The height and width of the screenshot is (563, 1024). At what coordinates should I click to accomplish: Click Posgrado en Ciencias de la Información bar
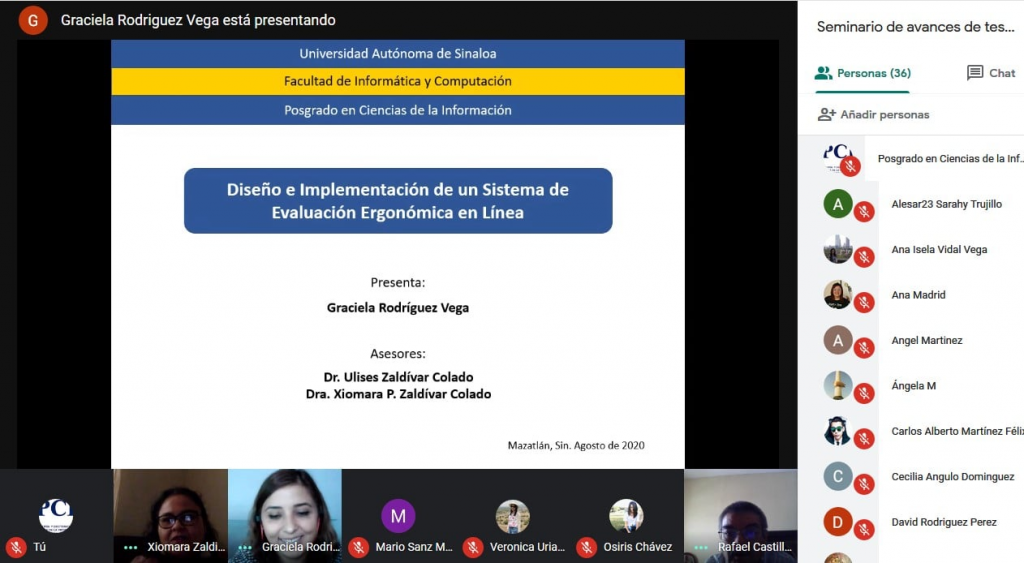tap(398, 110)
